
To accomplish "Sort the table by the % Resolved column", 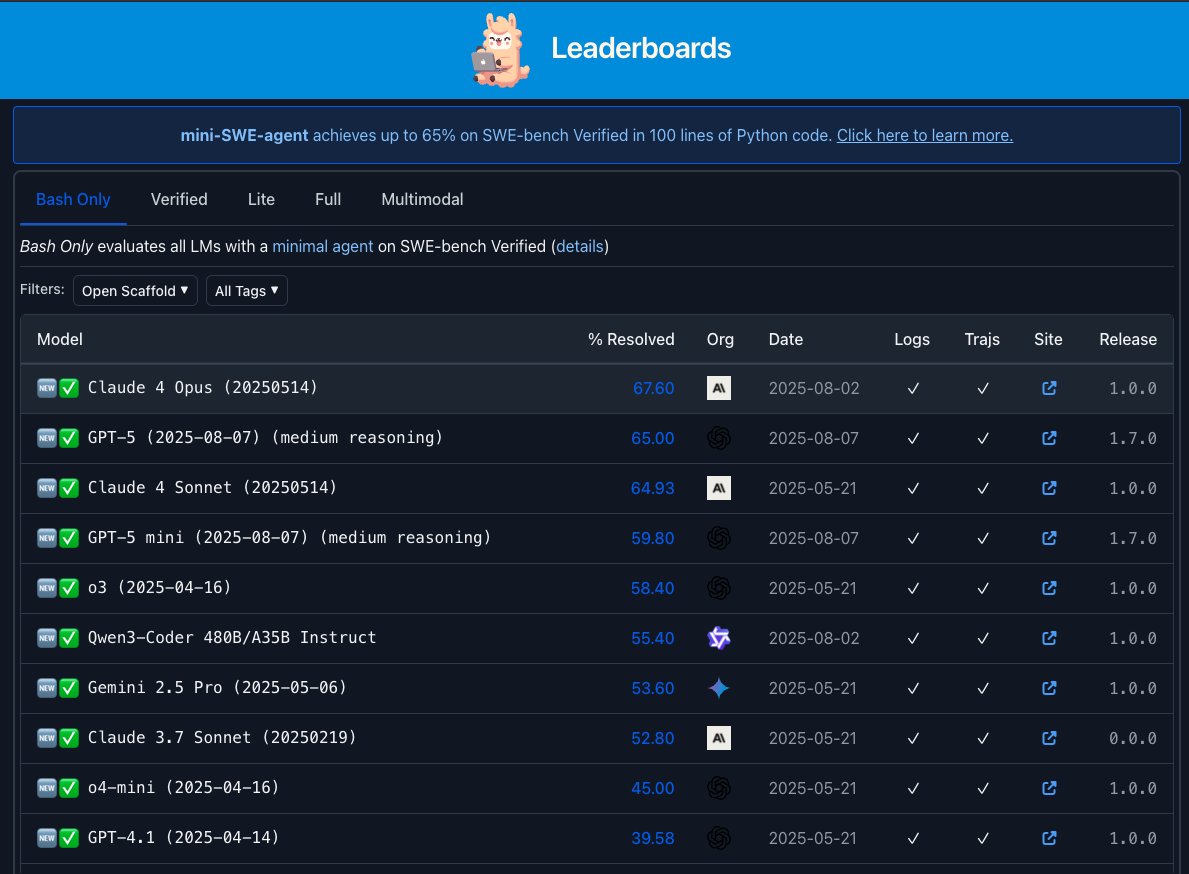I will point(631,339).
